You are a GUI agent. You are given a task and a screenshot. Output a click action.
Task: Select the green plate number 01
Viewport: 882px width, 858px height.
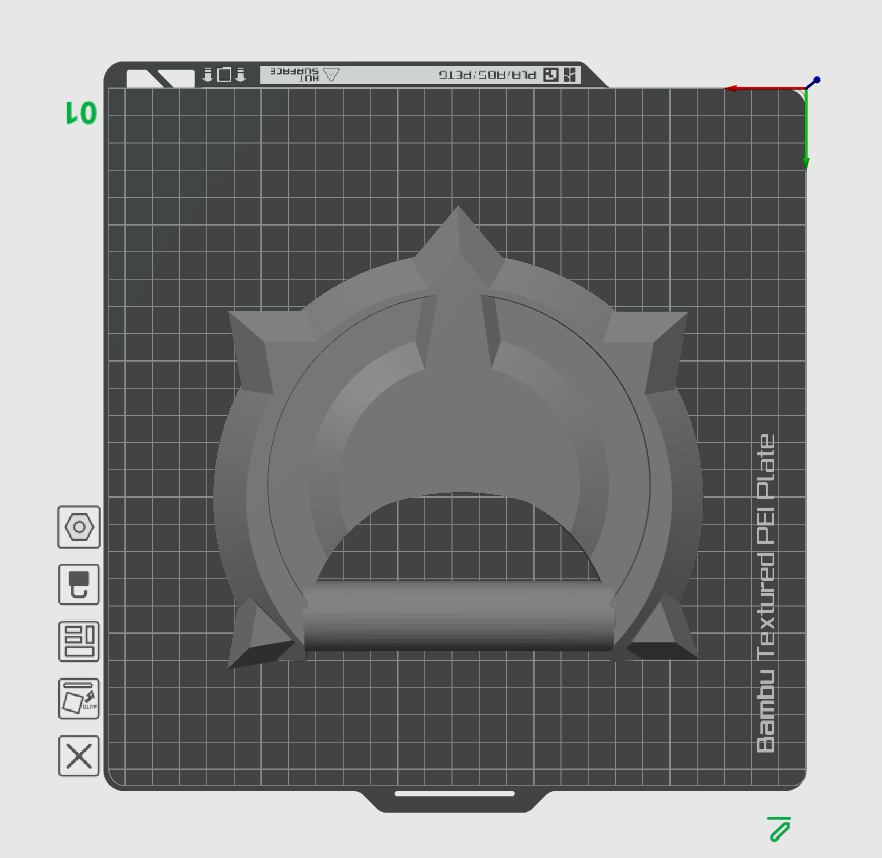point(82,113)
